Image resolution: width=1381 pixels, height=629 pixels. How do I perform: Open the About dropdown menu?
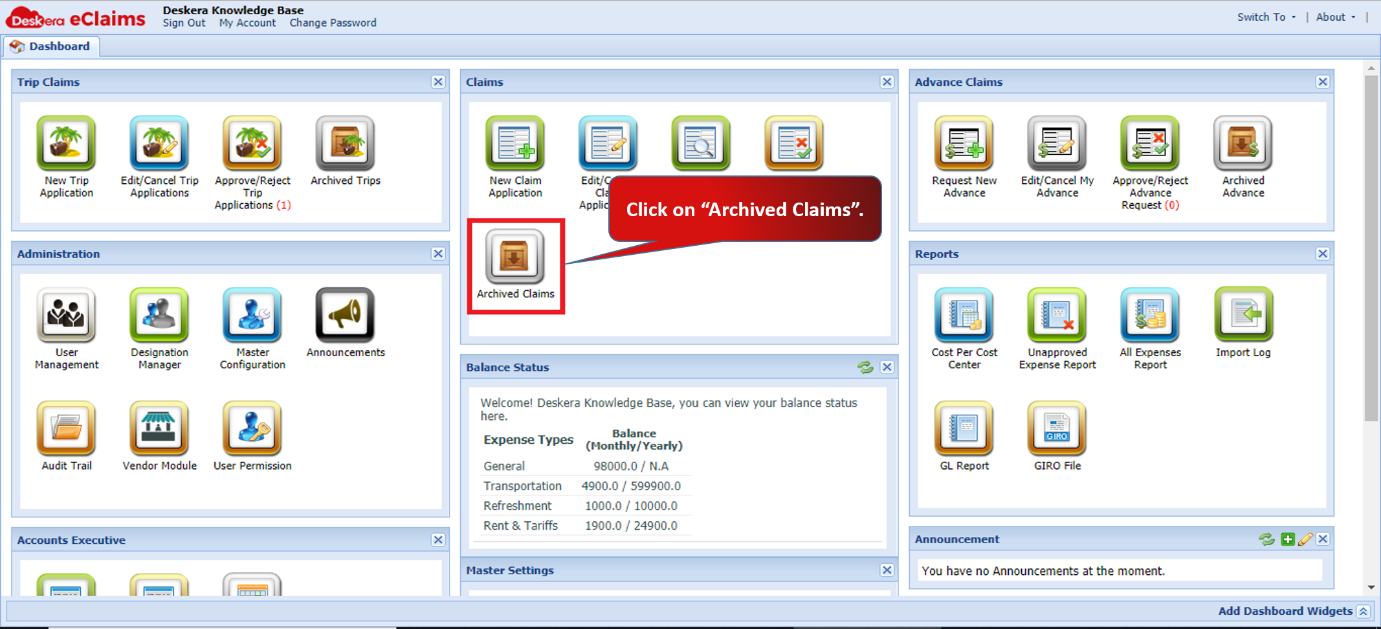(x=1336, y=17)
